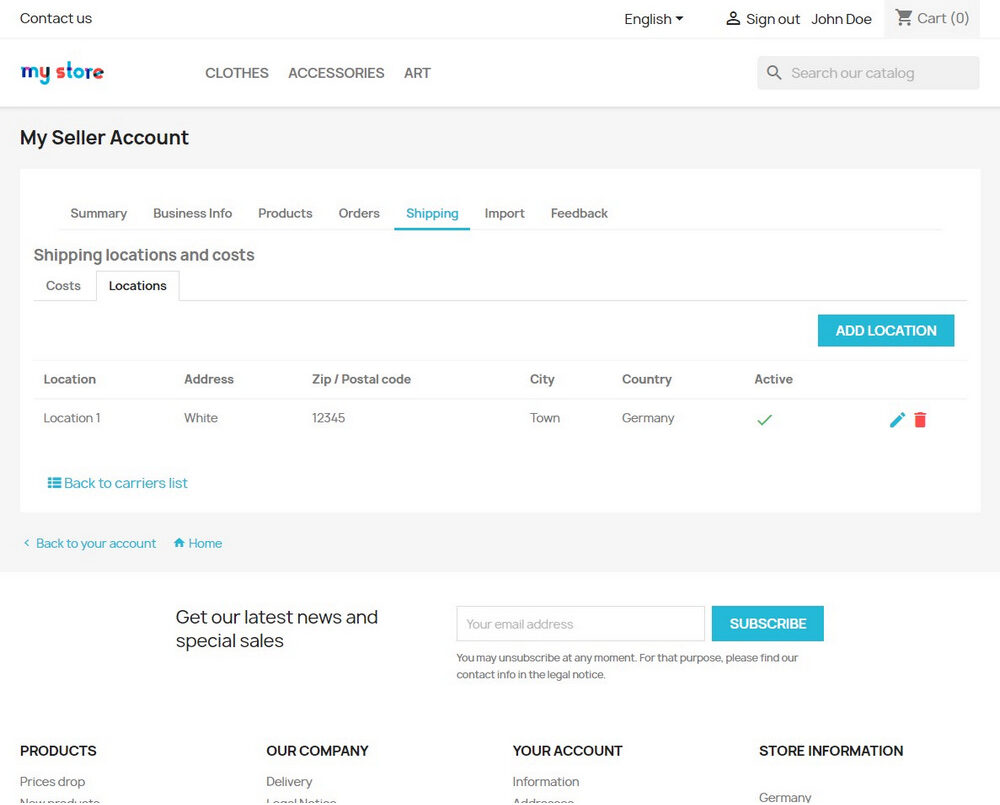This screenshot has height=805, width=1000.
Task: Open the English language dropdown
Action: coord(653,19)
